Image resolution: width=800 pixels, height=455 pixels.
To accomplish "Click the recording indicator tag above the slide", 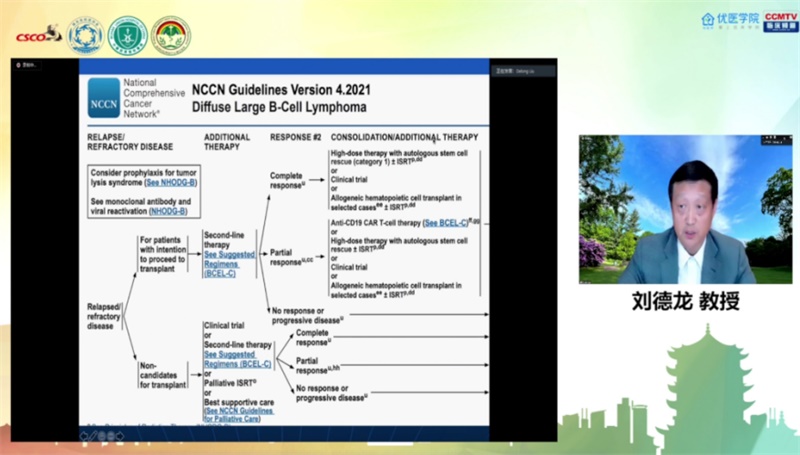I will pos(27,65).
